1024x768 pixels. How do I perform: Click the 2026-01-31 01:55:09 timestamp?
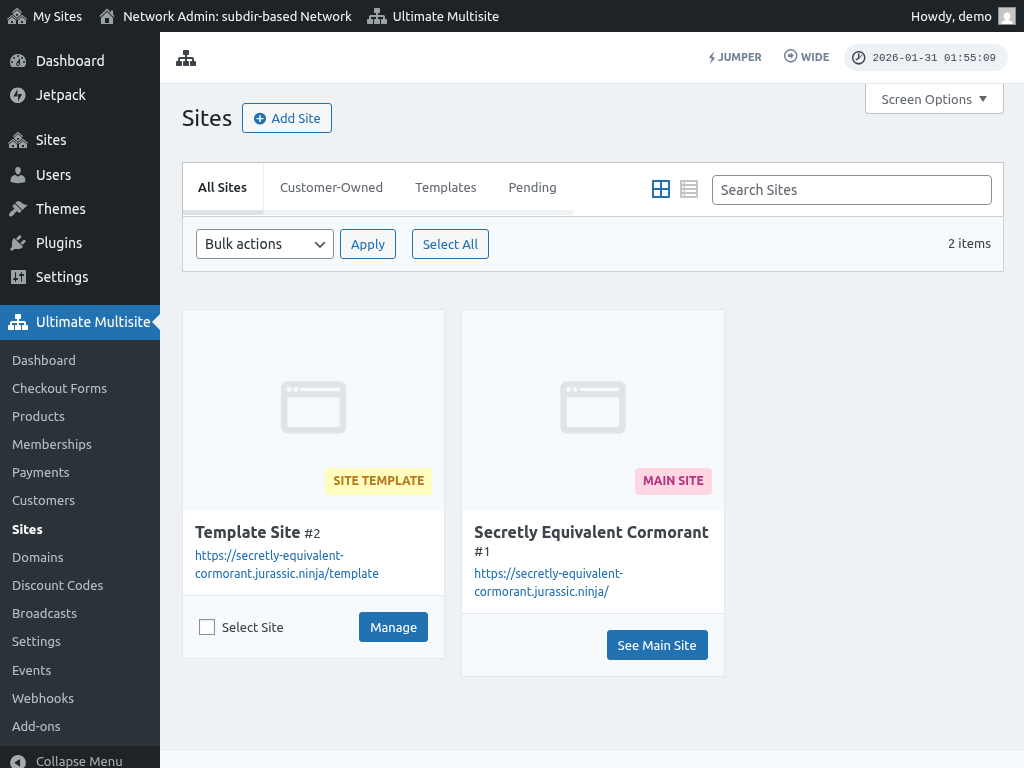click(934, 57)
